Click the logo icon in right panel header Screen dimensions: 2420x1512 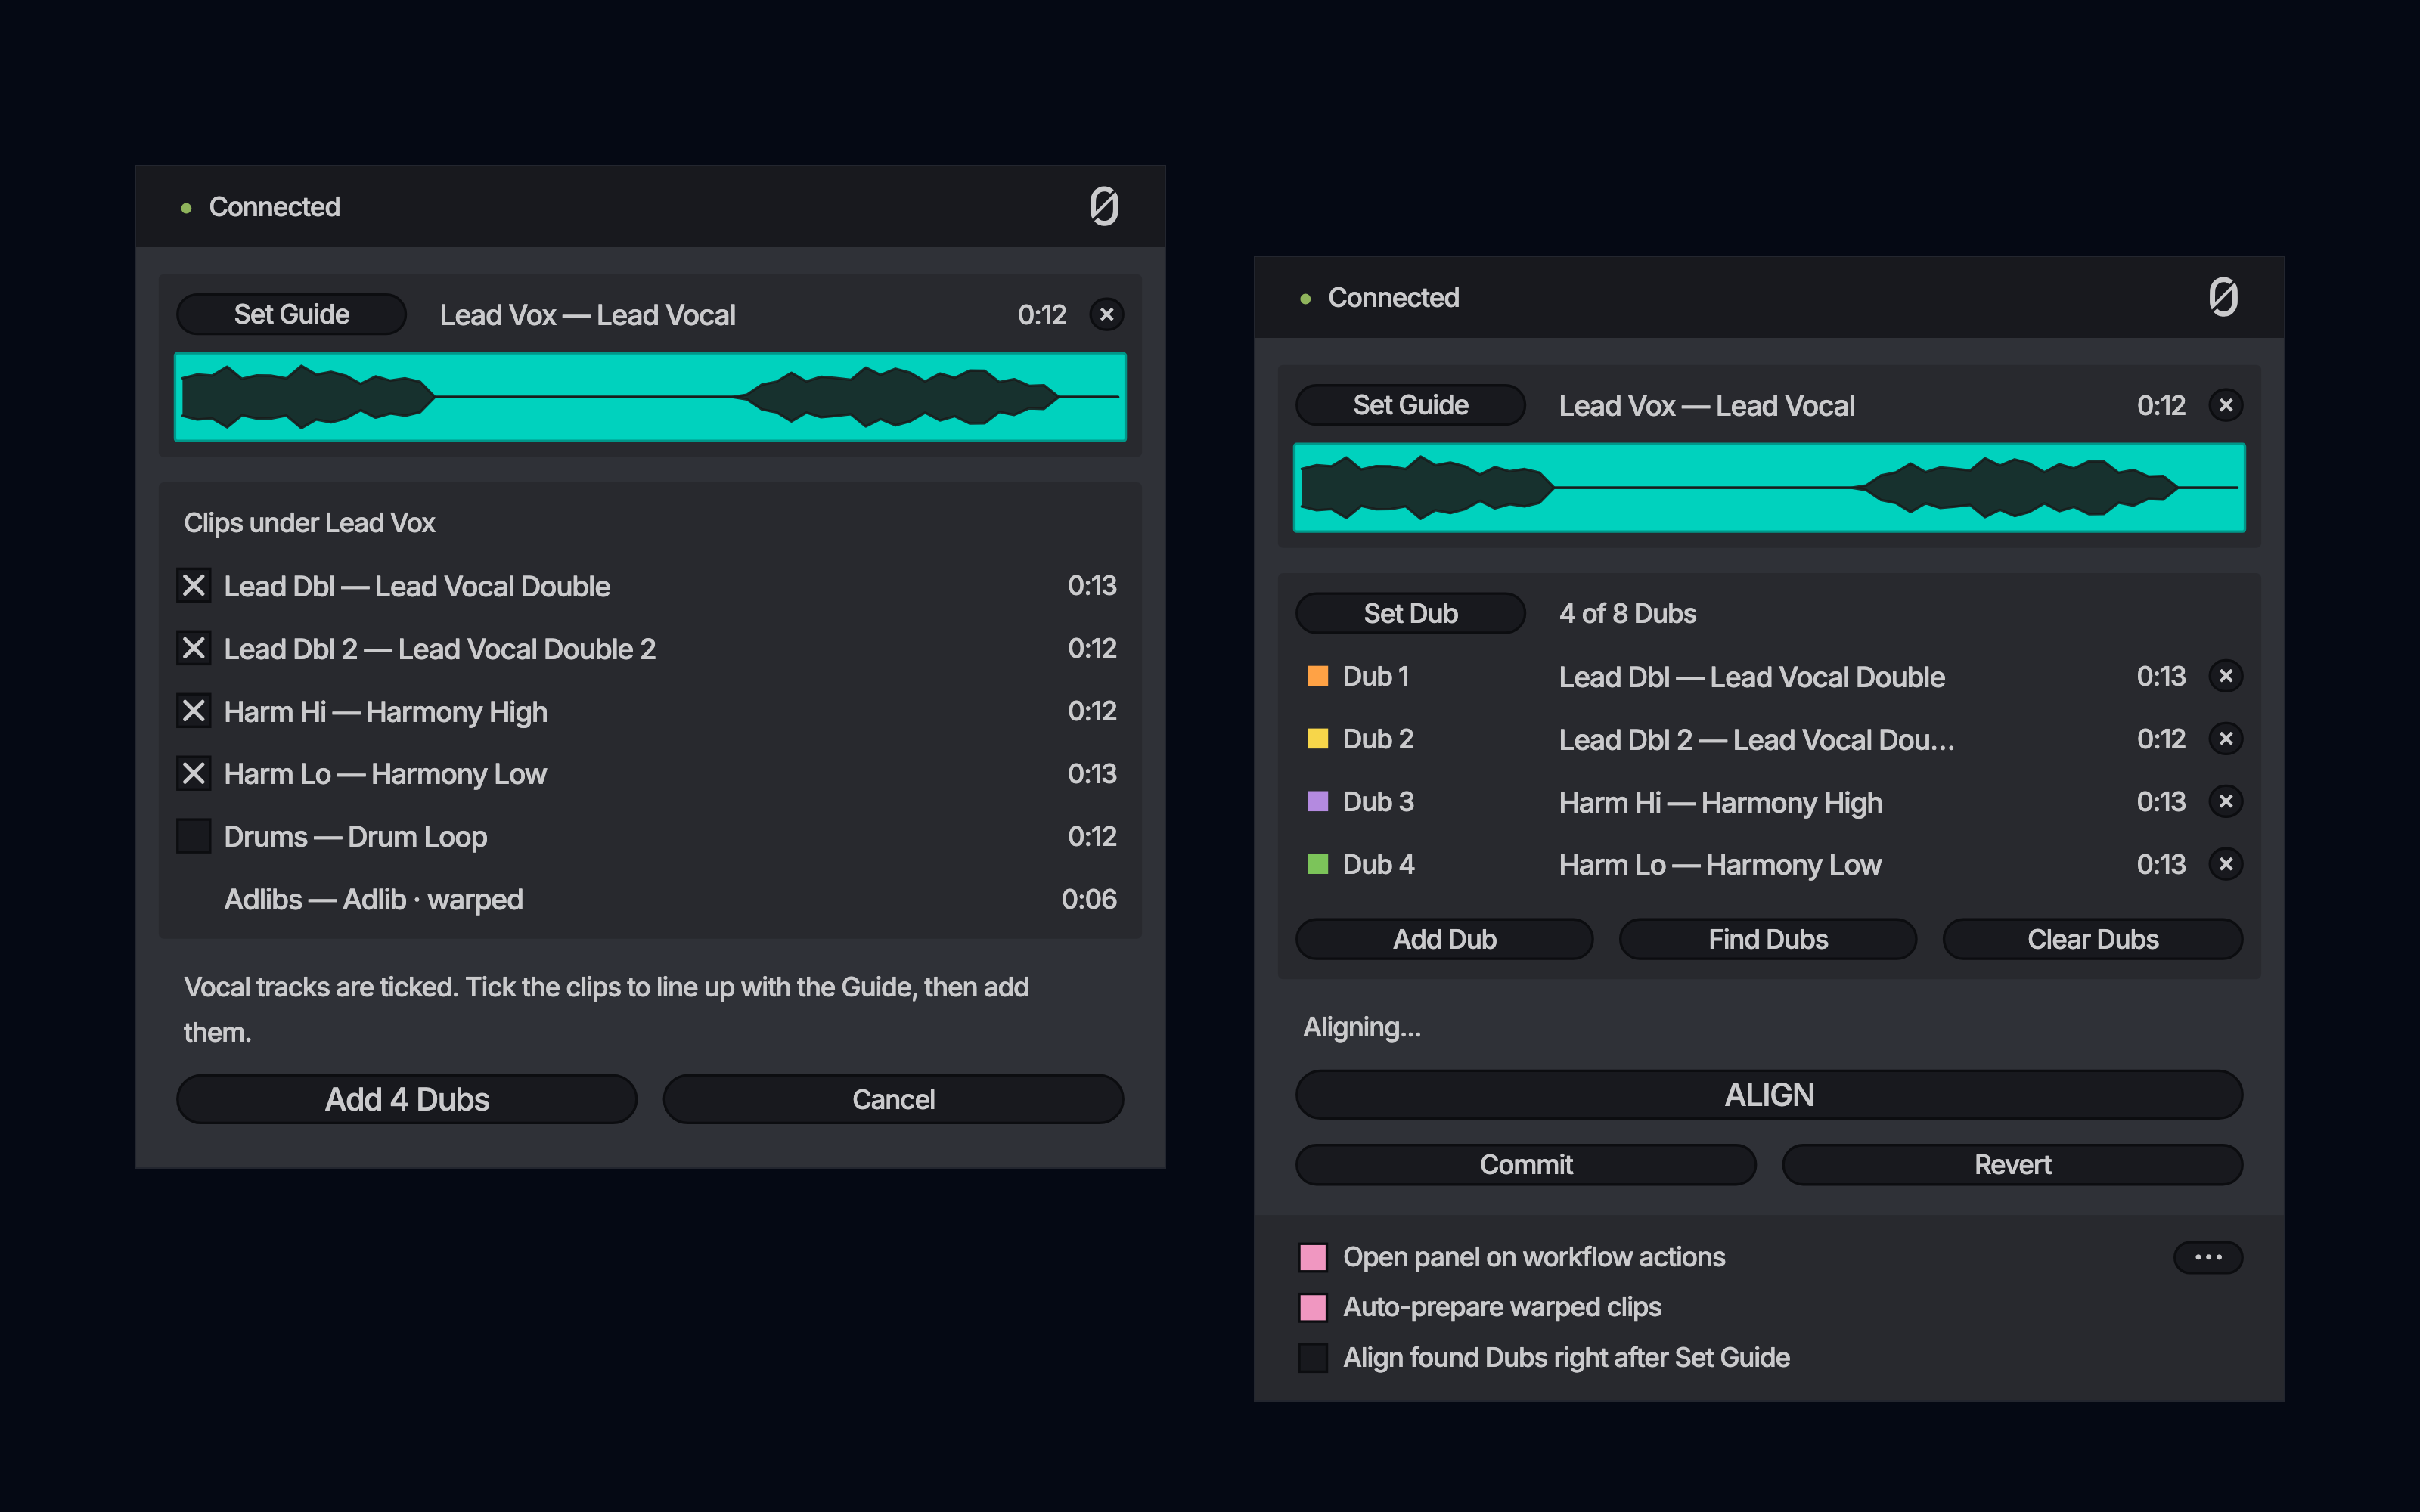click(x=2223, y=298)
